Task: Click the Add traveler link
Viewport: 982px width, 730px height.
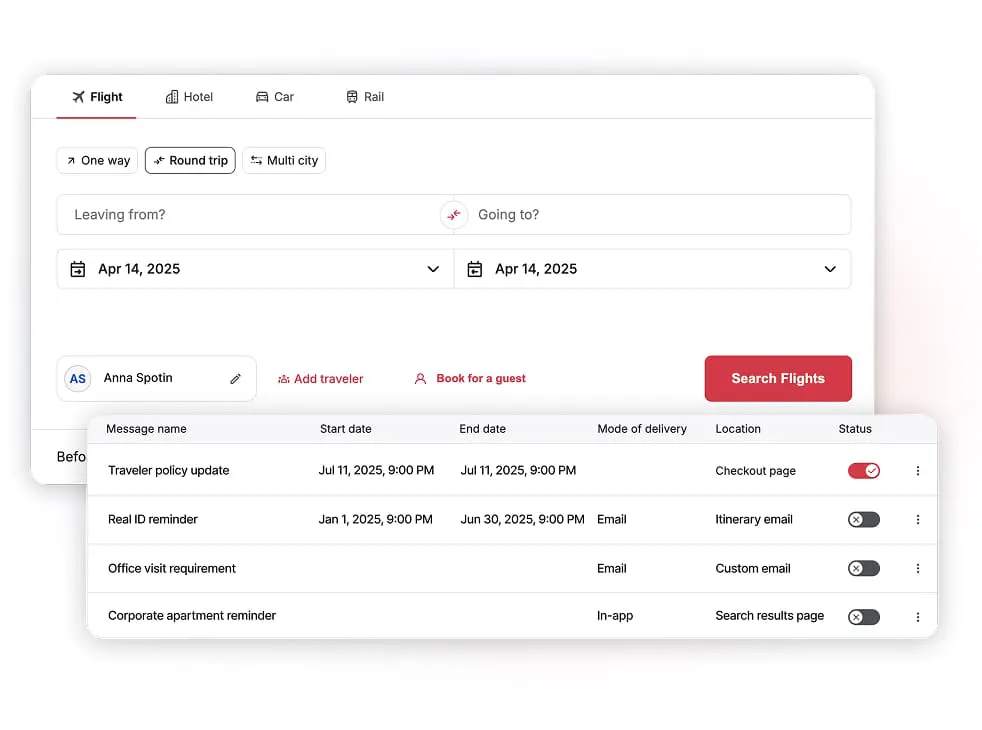Action: [320, 379]
